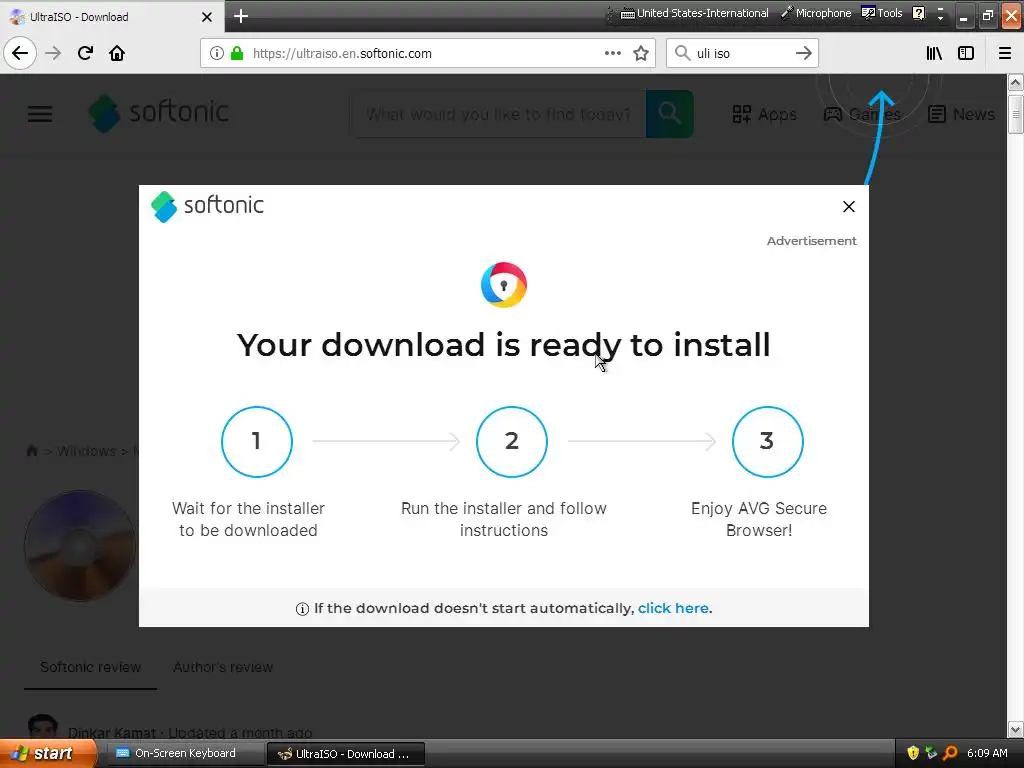
Task: Close the UltraISO - Download tab
Action: click(x=207, y=17)
